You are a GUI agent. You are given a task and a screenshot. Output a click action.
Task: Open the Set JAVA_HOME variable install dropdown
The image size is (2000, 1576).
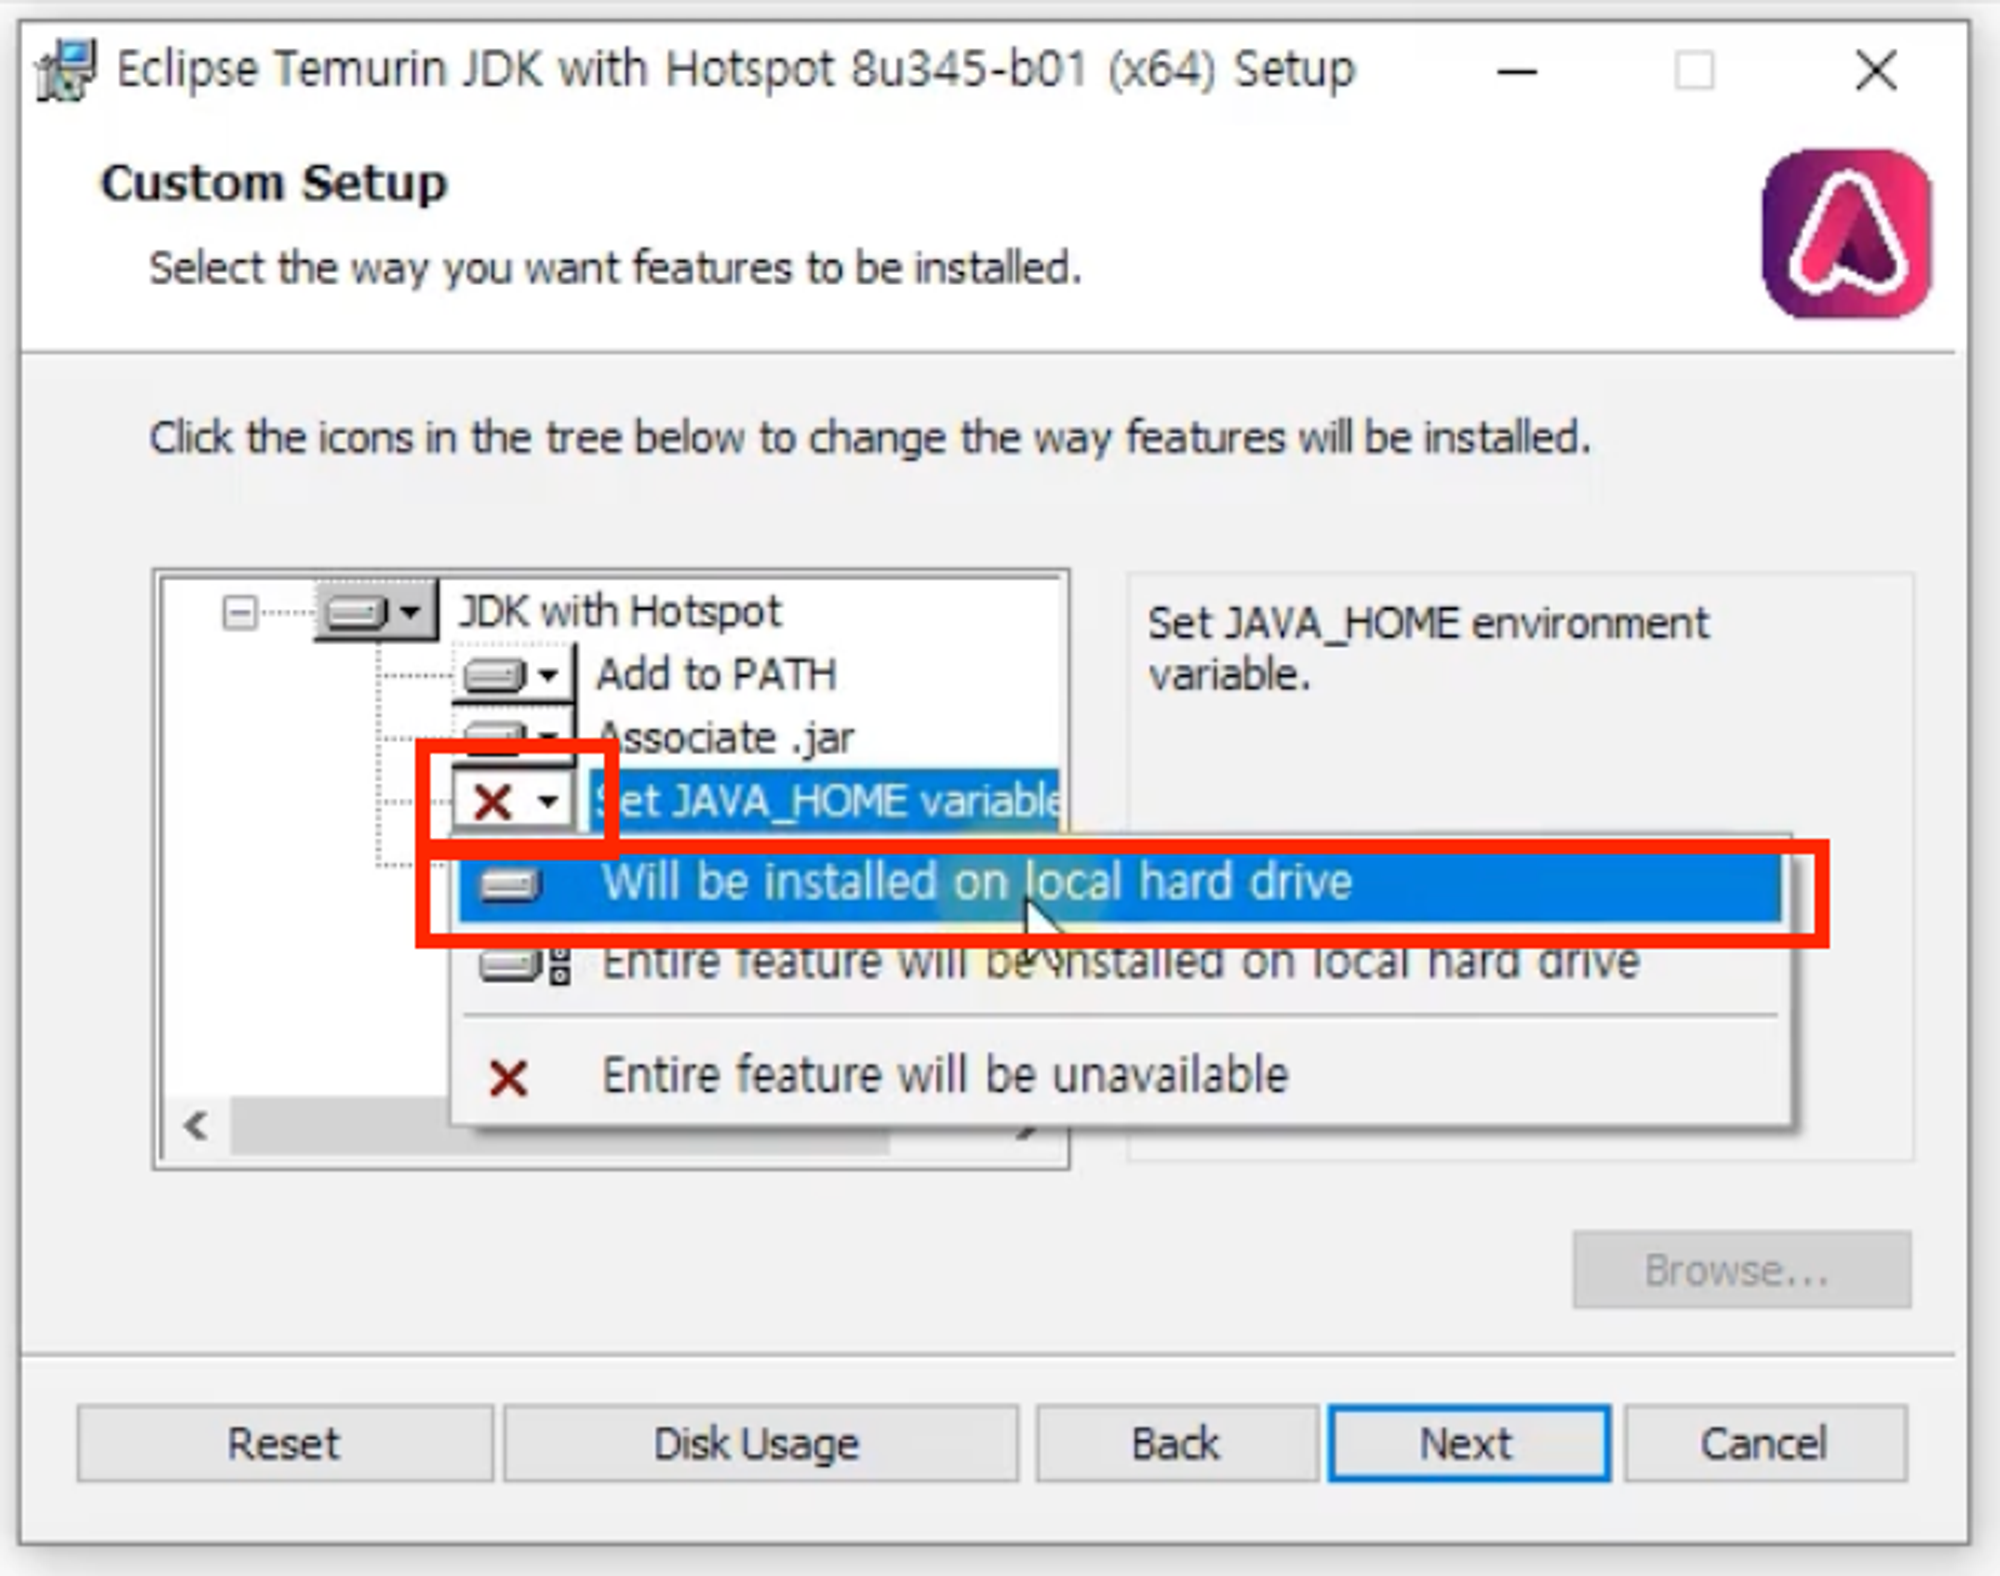pos(548,801)
